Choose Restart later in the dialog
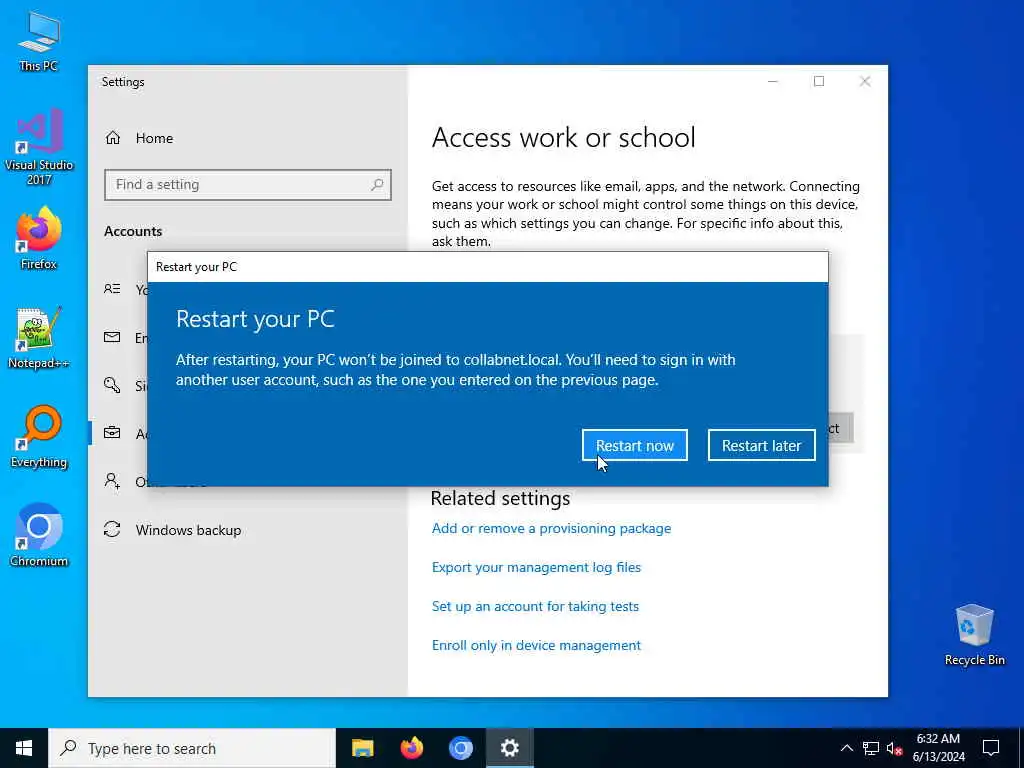Image resolution: width=1024 pixels, height=768 pixels. coord(761,445)
